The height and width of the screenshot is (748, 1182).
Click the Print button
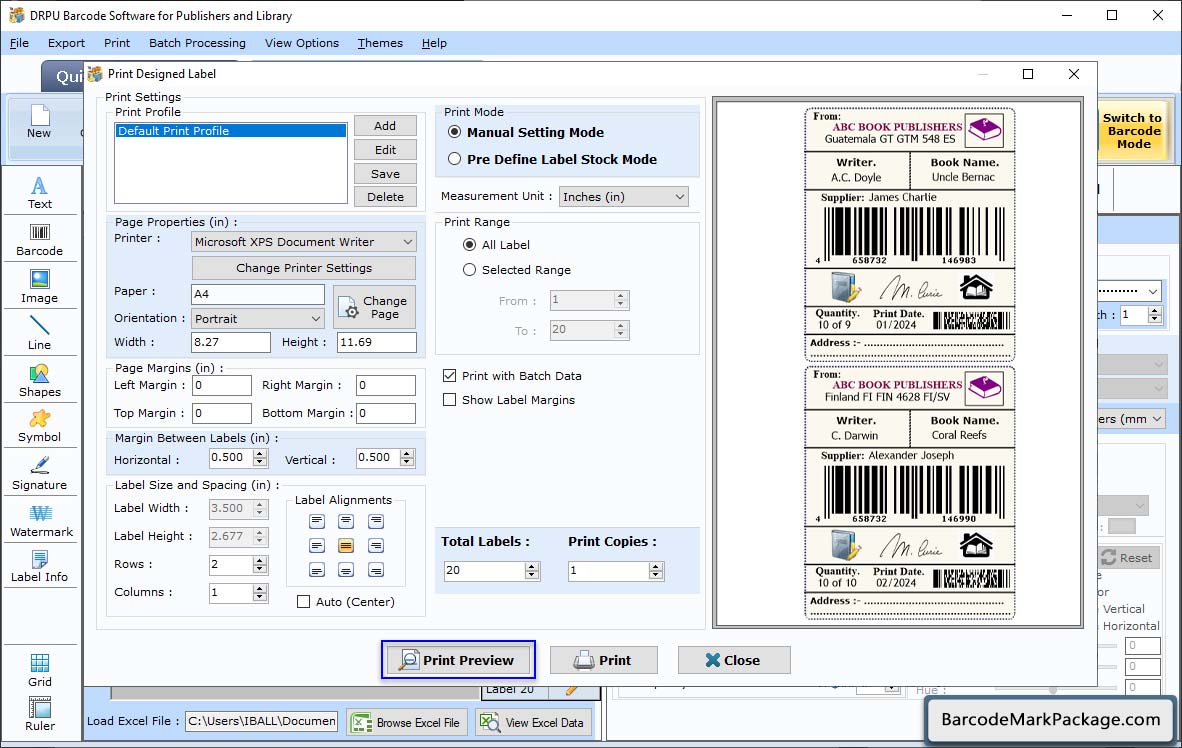pos(603,660)
